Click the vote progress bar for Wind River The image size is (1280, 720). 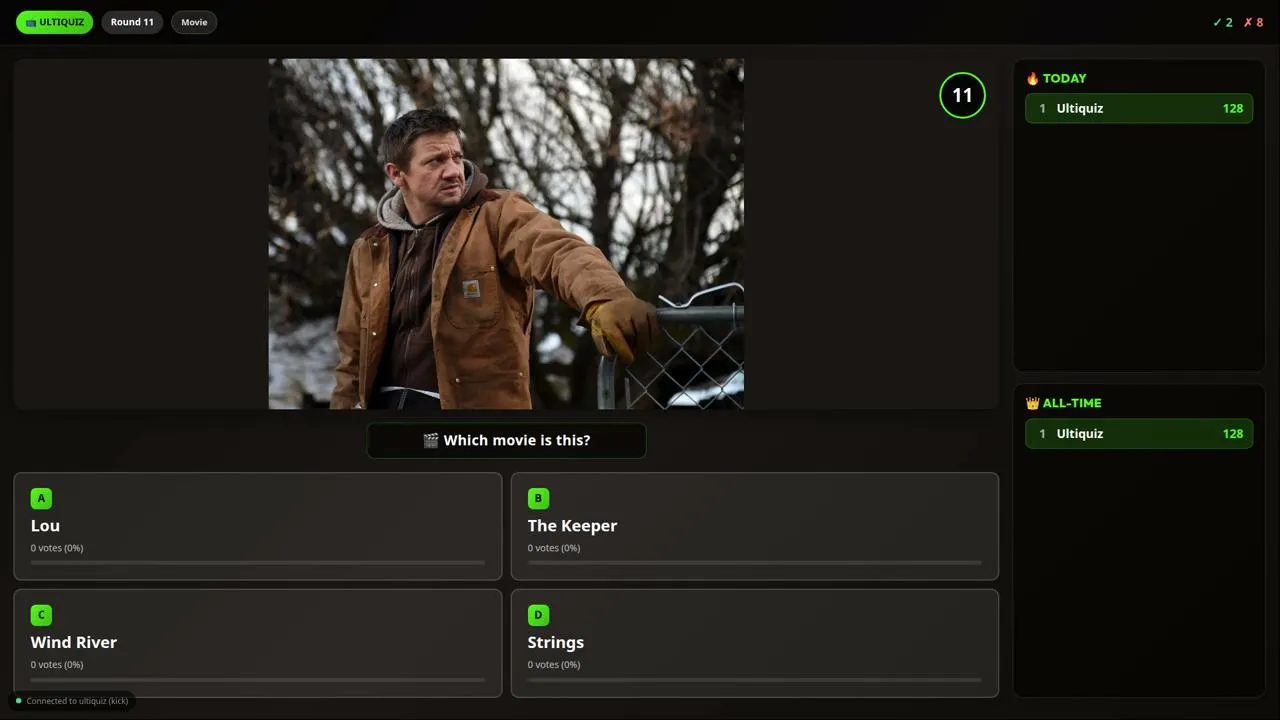coord(258,680)
